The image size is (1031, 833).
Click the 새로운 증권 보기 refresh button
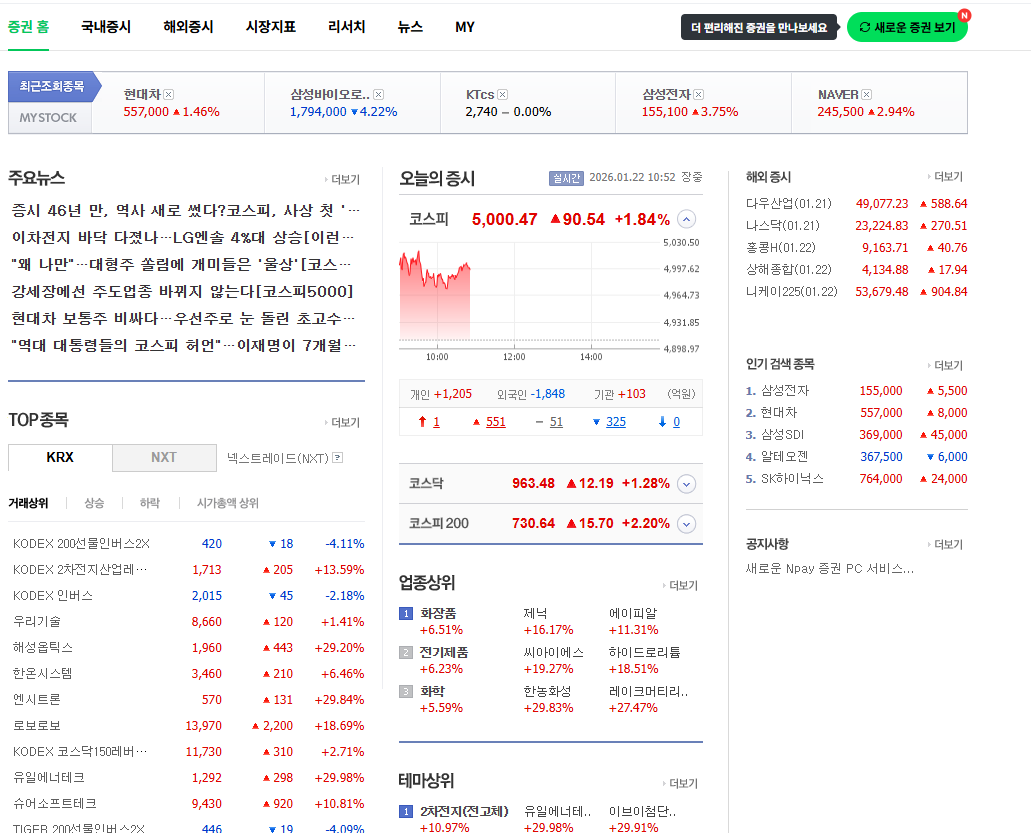[907, 27]
